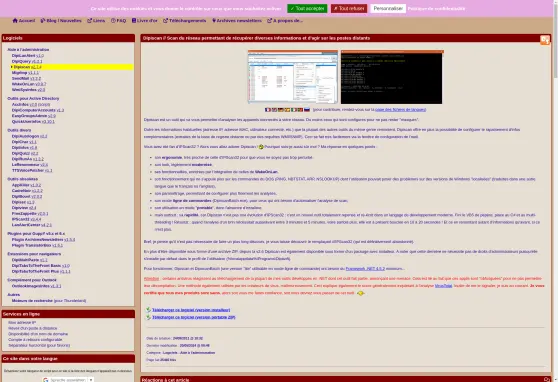Open DipiTabsToTheFront Basic link
The width and height of the screenshot is (558, 382).
(x=41, y=266)
